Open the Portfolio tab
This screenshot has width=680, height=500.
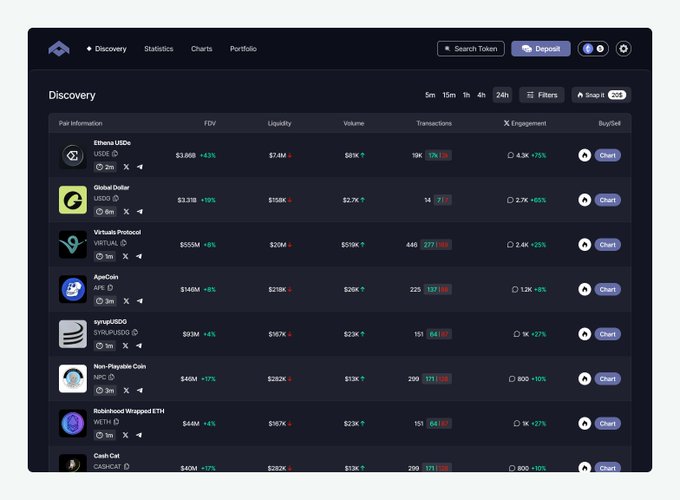click(x=243, y=49)
